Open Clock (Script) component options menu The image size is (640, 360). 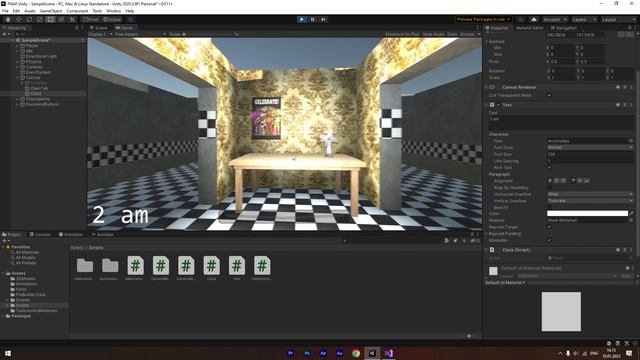(x=631, y=250)
